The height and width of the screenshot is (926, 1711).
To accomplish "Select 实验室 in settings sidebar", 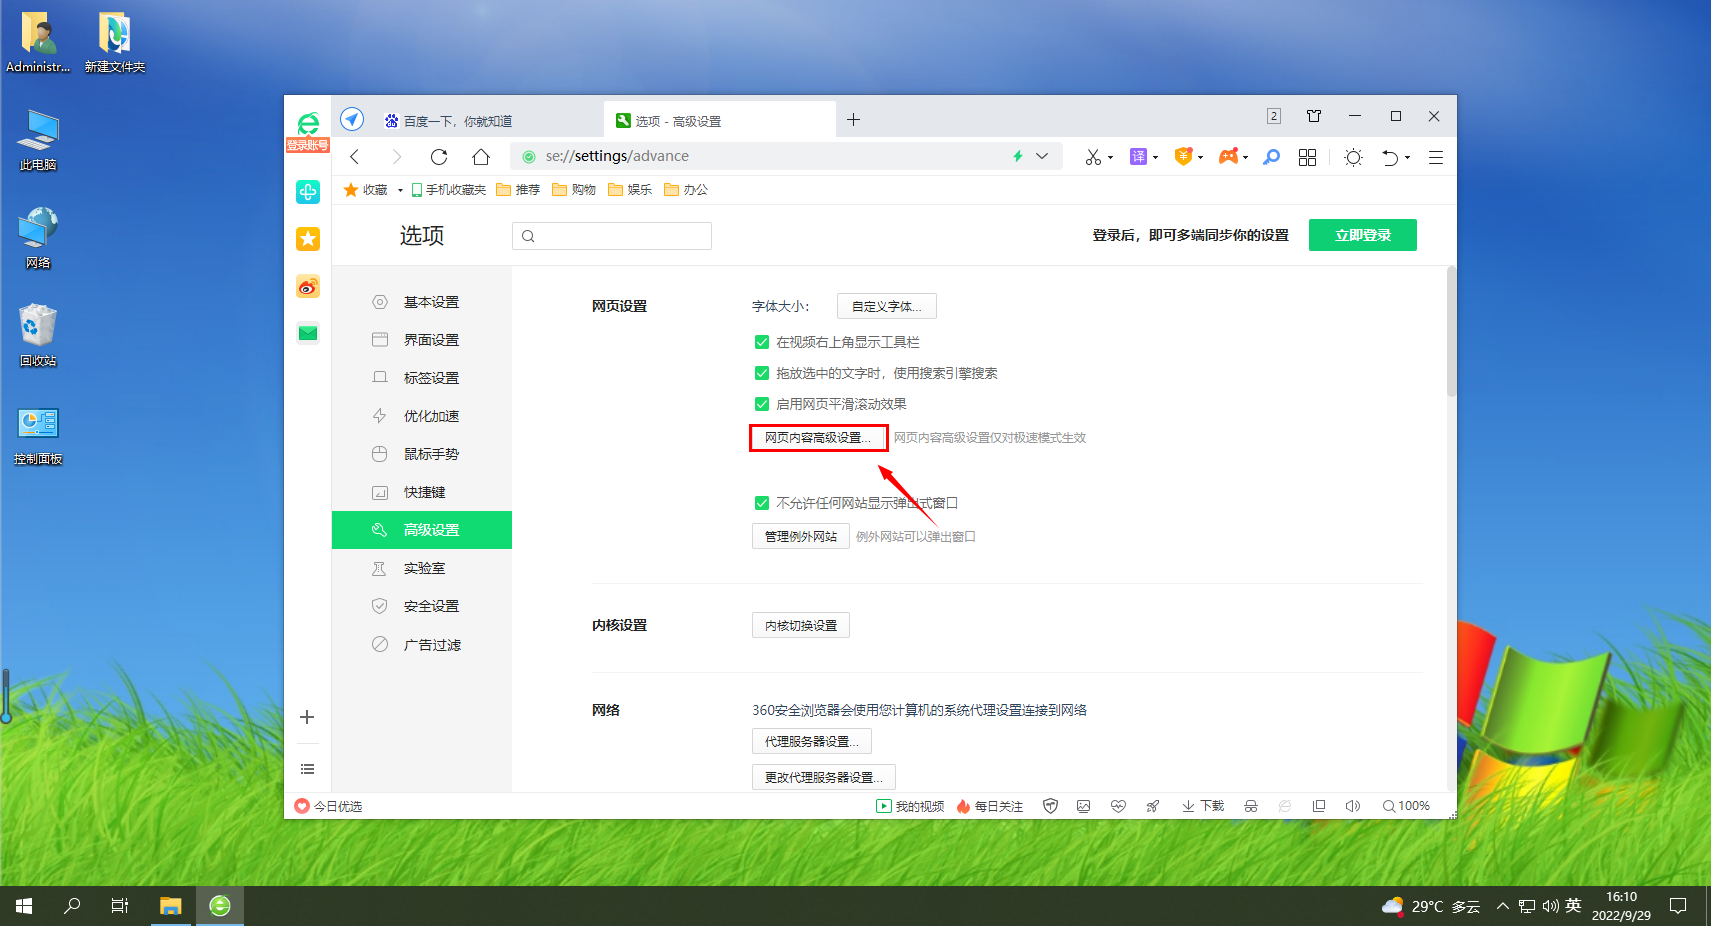I will 422,568.
